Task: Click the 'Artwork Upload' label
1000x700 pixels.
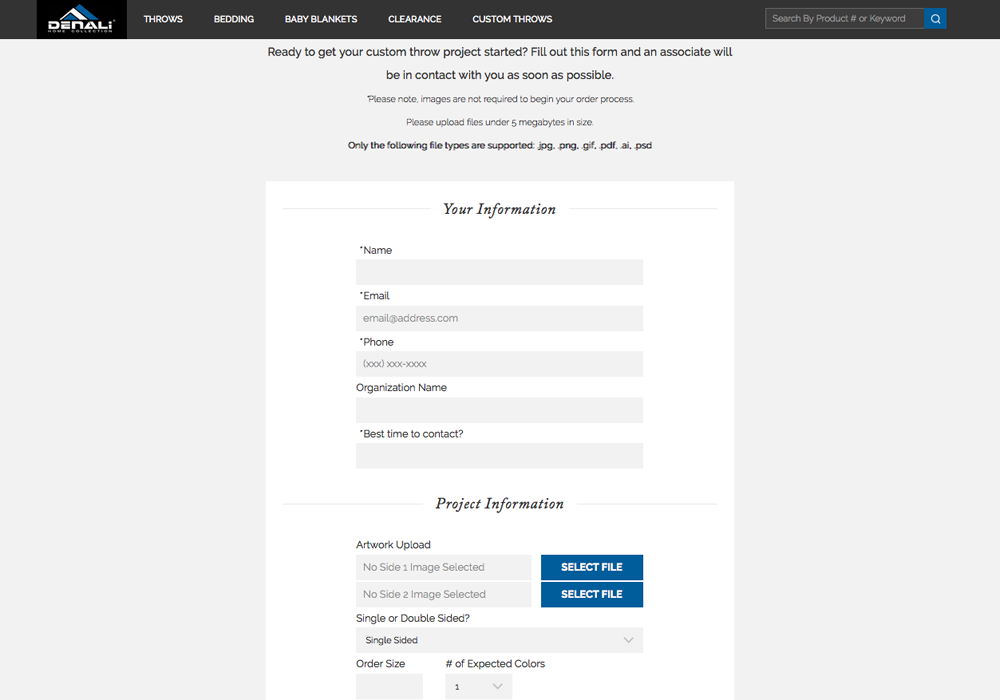Action: click(393, 544)
